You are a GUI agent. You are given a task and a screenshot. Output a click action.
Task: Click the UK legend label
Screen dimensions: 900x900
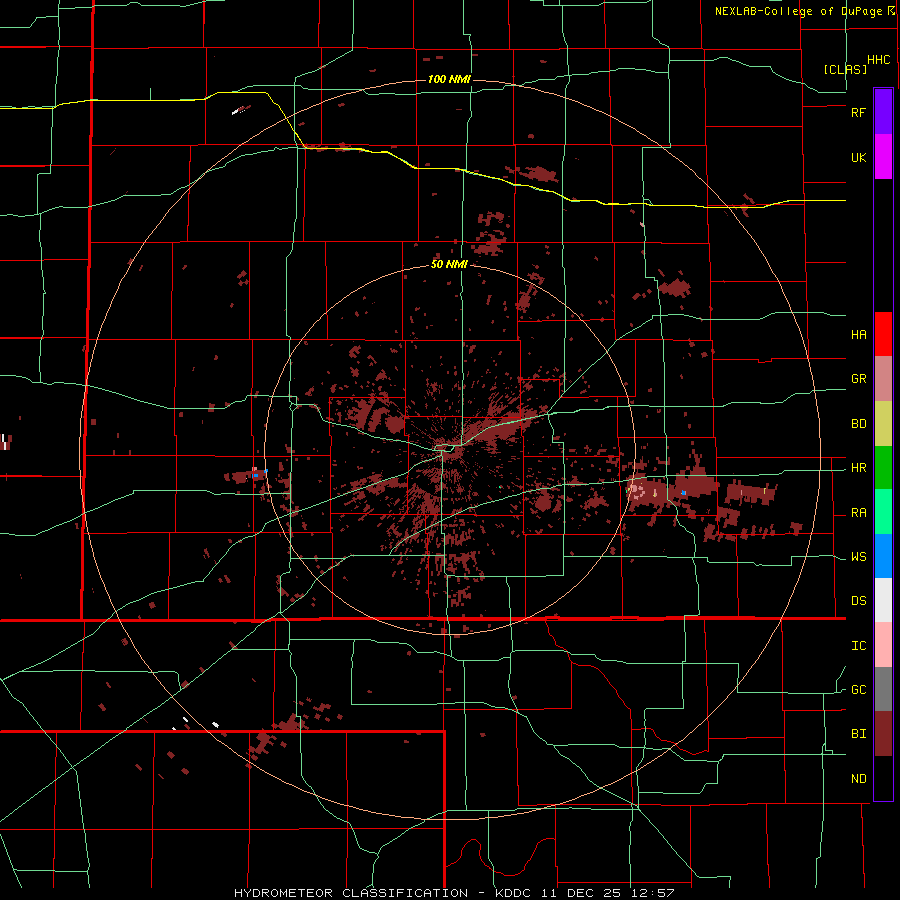858,157
